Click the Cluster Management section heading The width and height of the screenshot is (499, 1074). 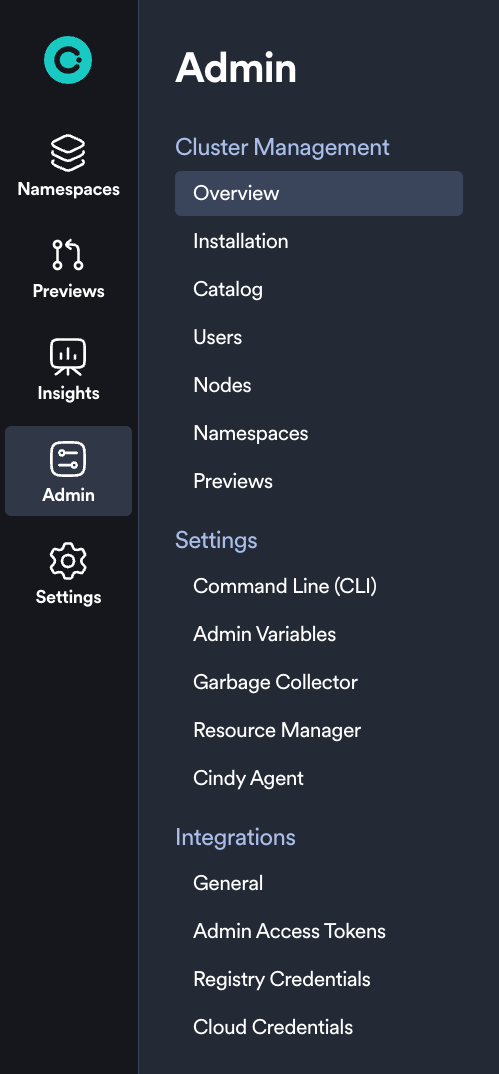282,147
